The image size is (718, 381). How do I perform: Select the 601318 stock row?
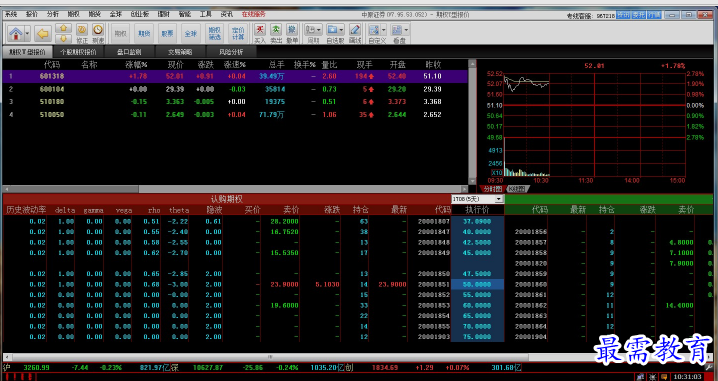tap(235, 76)
